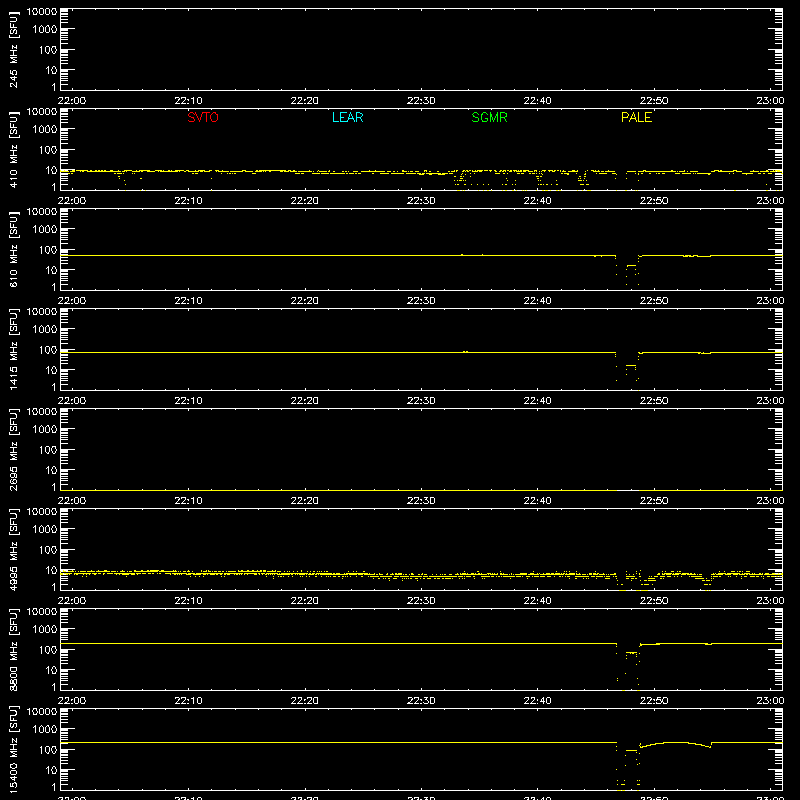Click 22:30 time label below 245 MHz panel
This screenshot has height=800, width=800.
pos(421,101)
